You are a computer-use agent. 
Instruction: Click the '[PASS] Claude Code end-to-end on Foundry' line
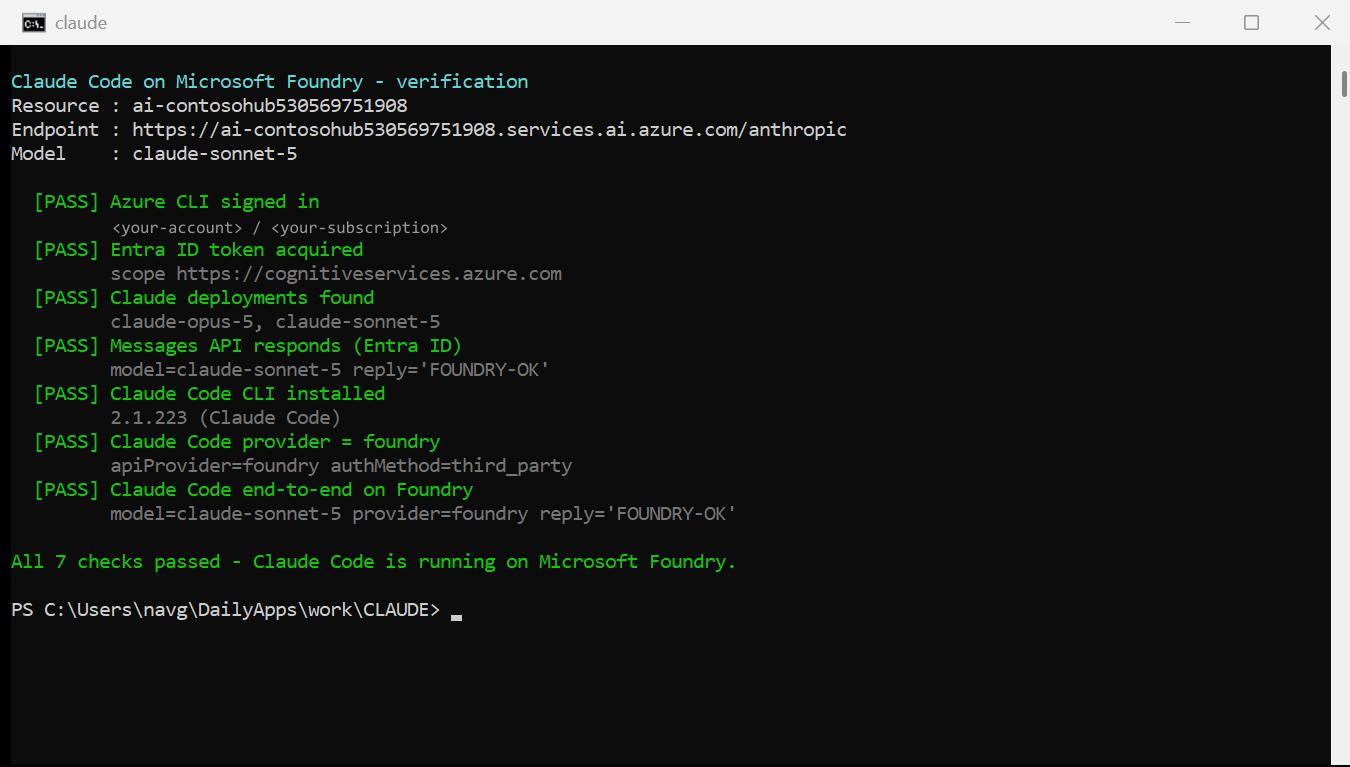click(253, 490)
